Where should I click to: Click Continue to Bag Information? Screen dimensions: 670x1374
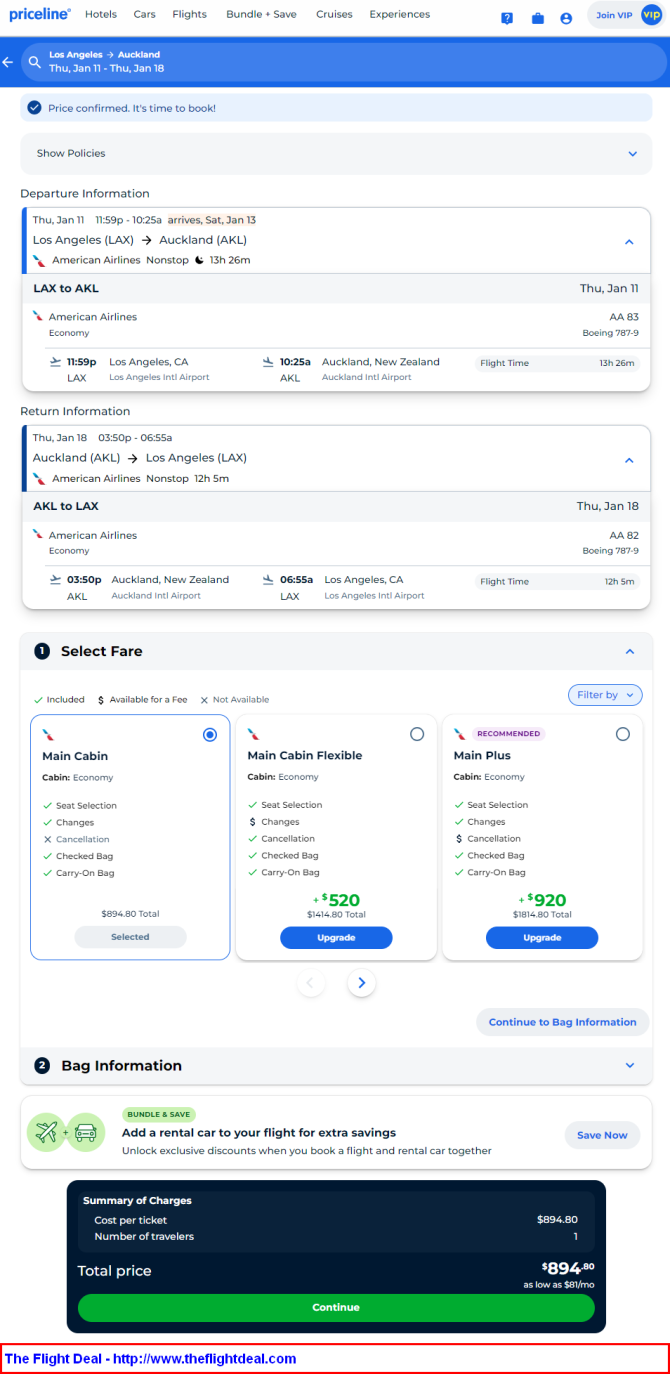click(x=563, y=1022)
